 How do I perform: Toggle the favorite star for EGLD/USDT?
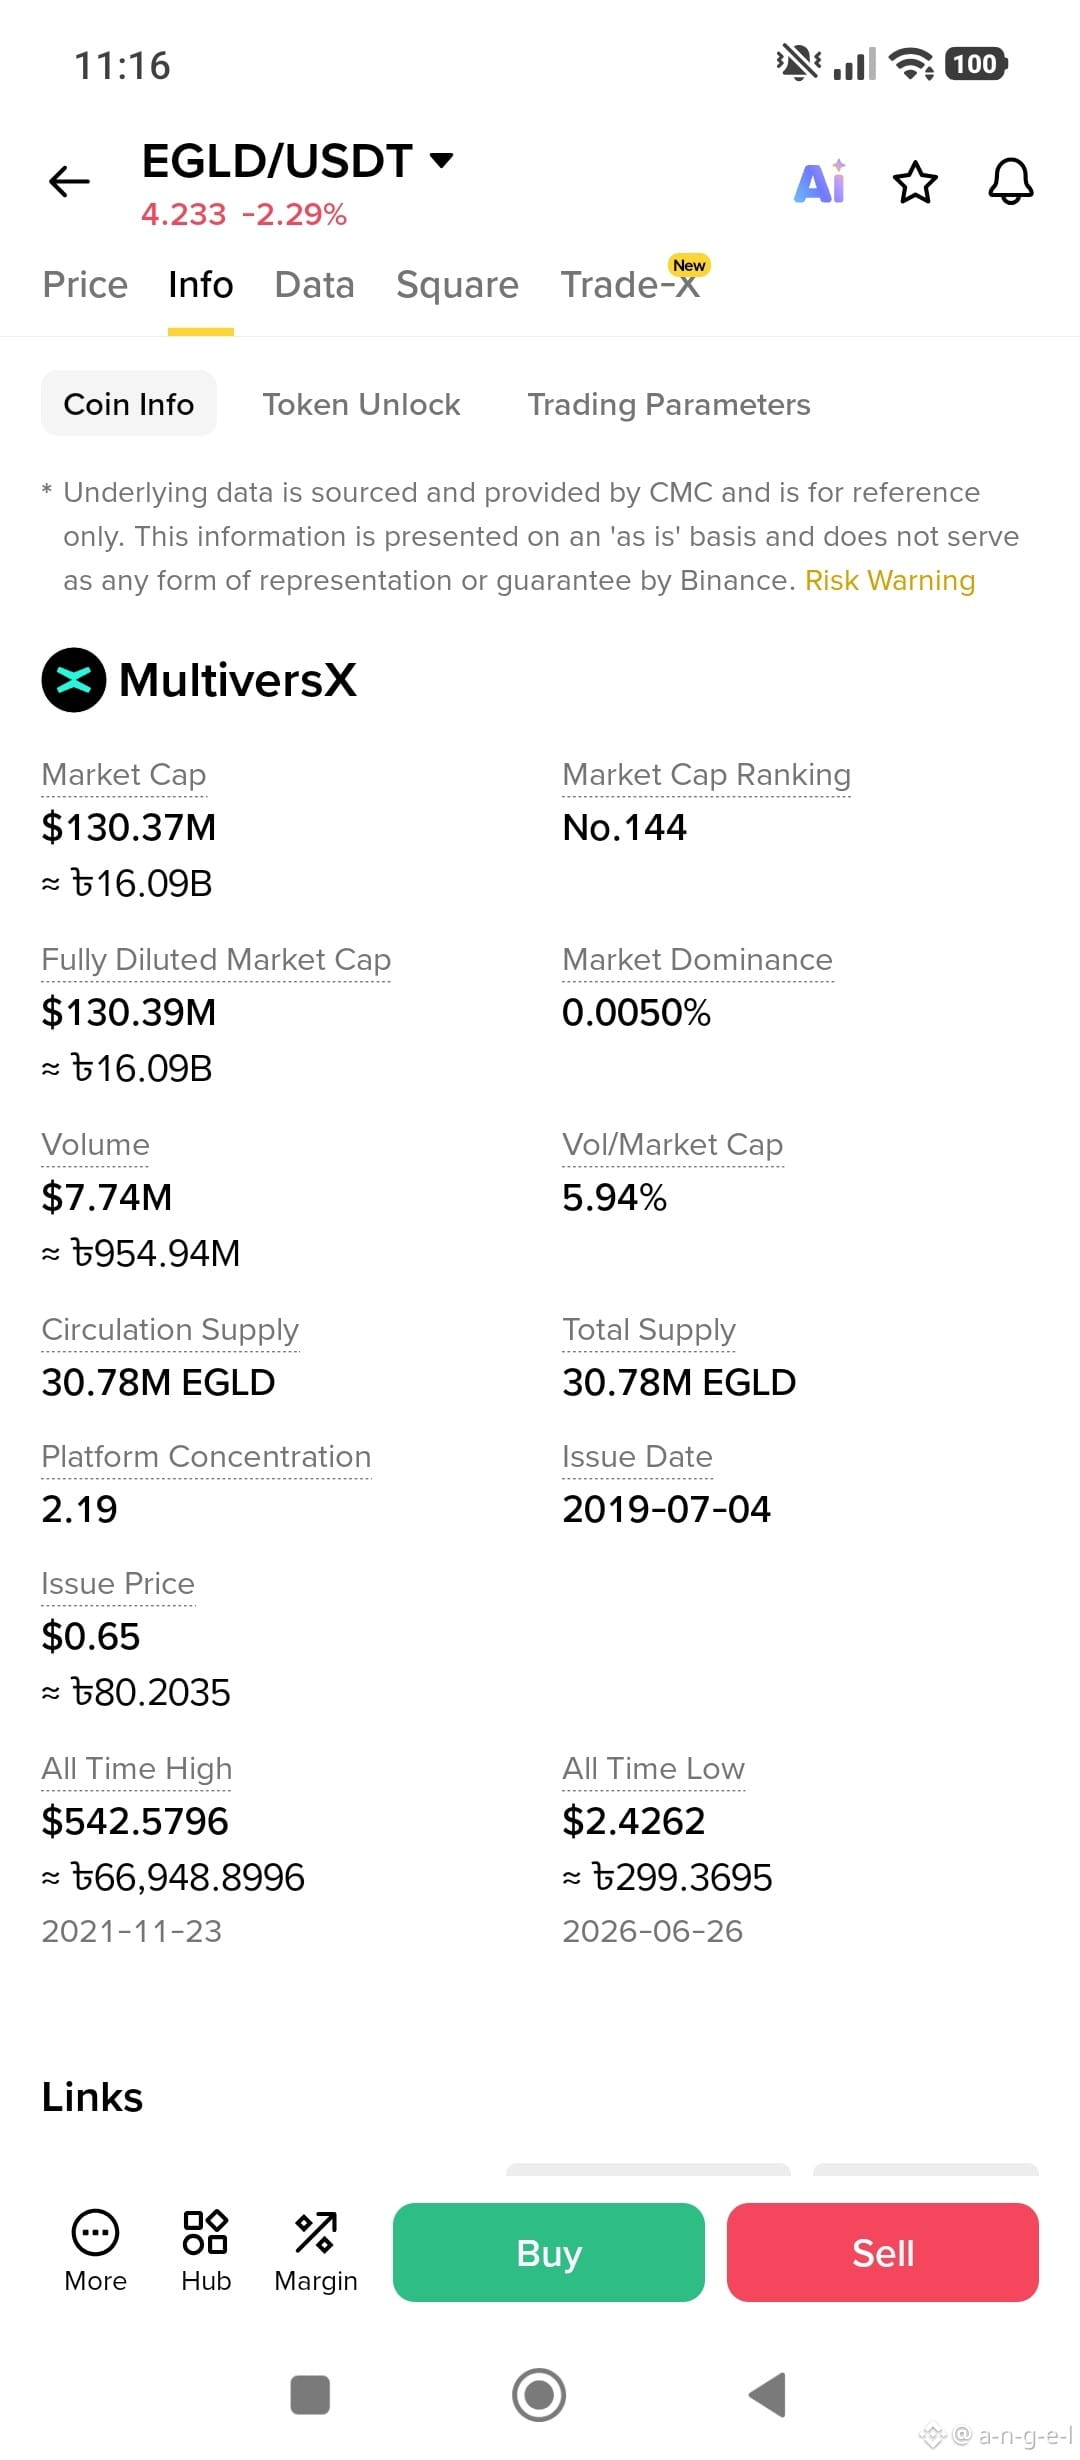[915, 182]
